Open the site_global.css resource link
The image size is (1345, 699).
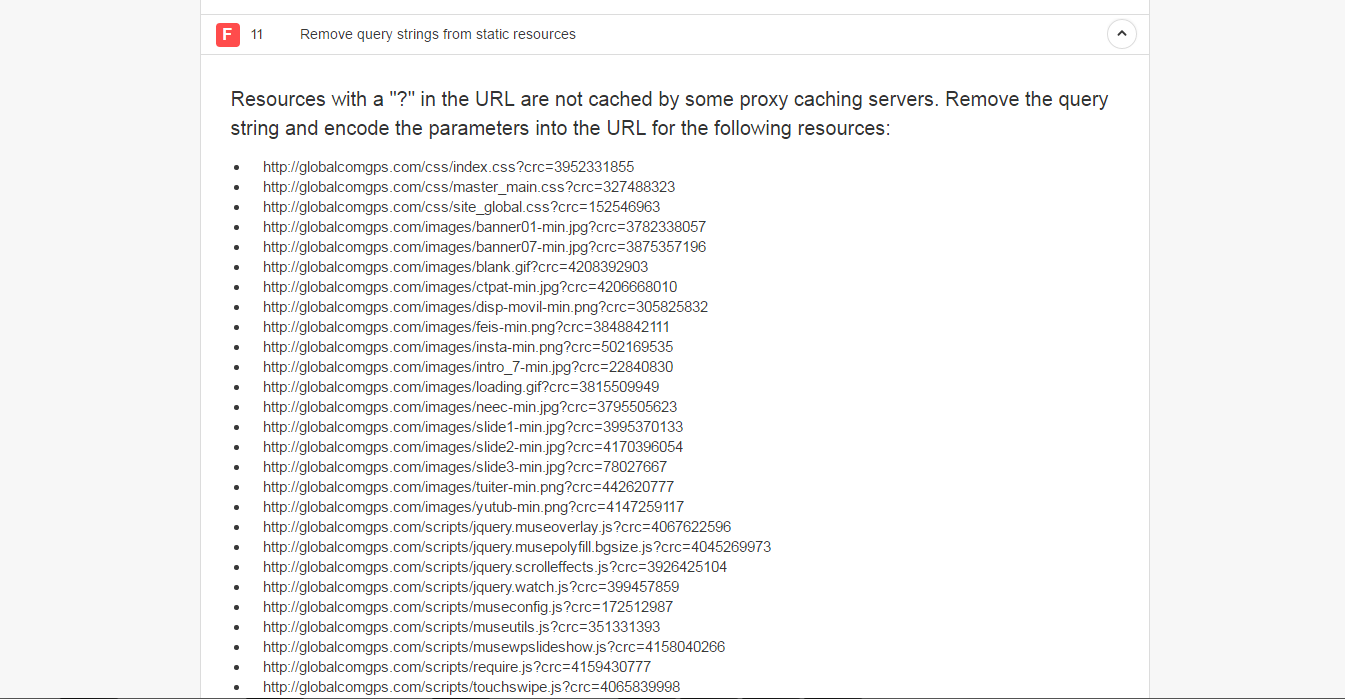(x=461, y=207)
